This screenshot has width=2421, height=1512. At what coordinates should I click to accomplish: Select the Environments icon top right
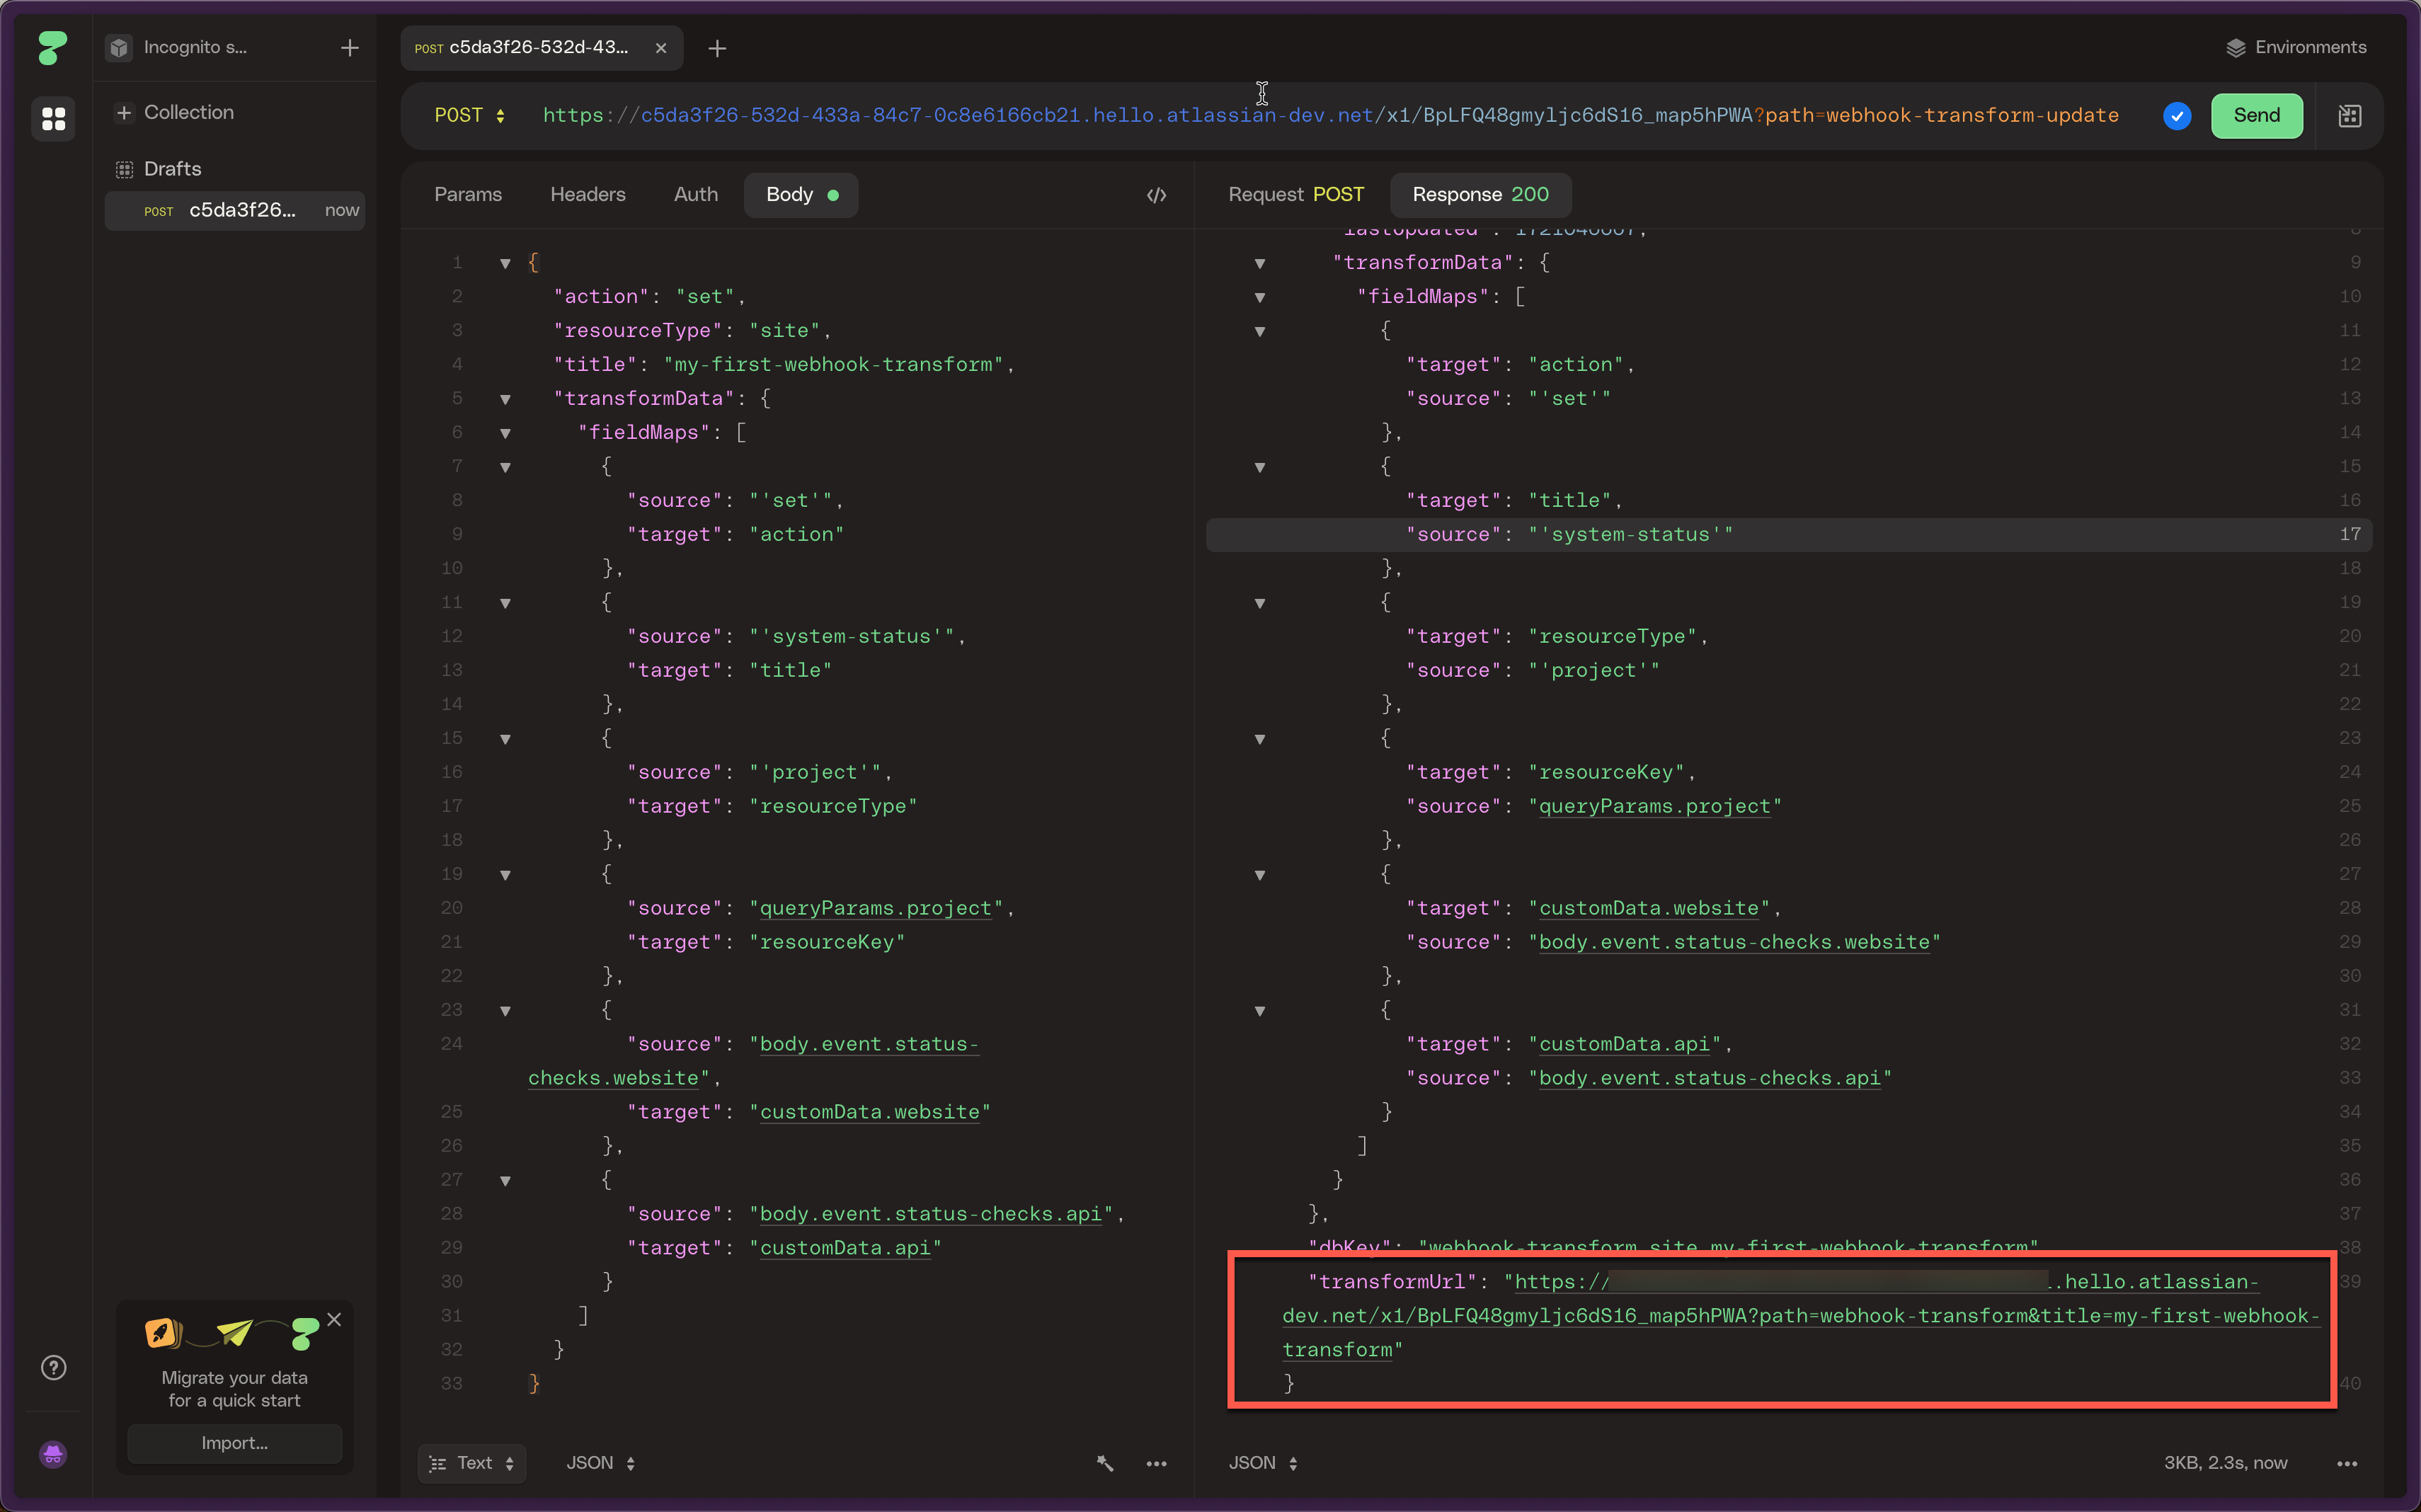coord(2236,47)
